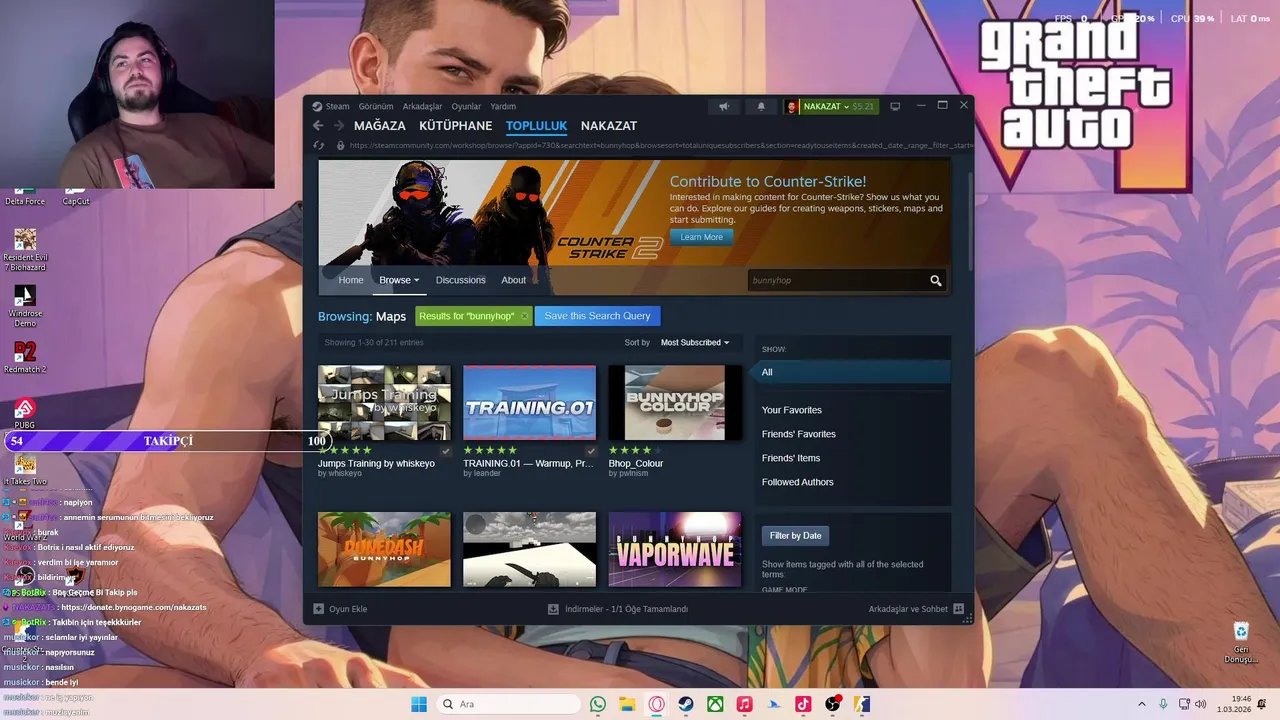Go back with the Steam back arrow
The width and height of the screenshot is (1280, 720).
[x=318, y=125]
